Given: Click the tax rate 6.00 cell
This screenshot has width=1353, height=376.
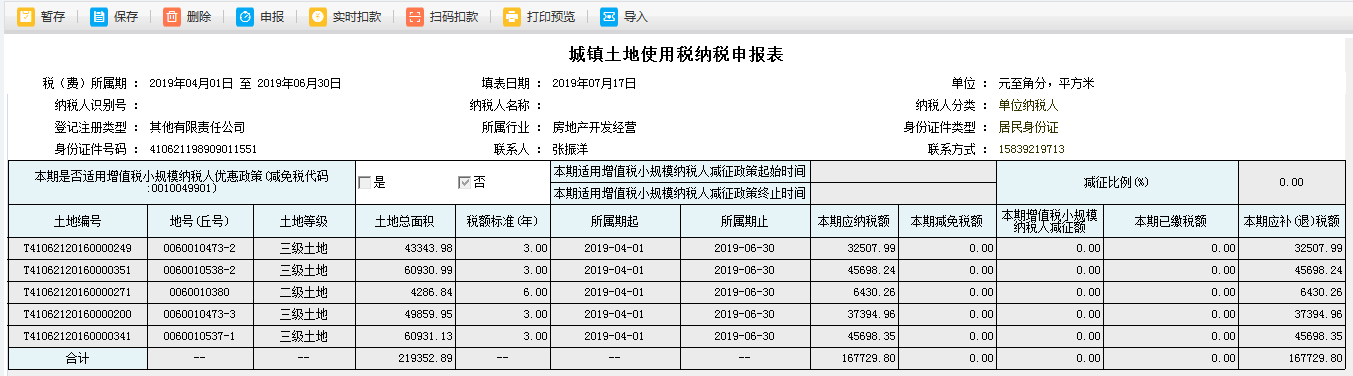Looking at the screenshot, I should point(503,292).
